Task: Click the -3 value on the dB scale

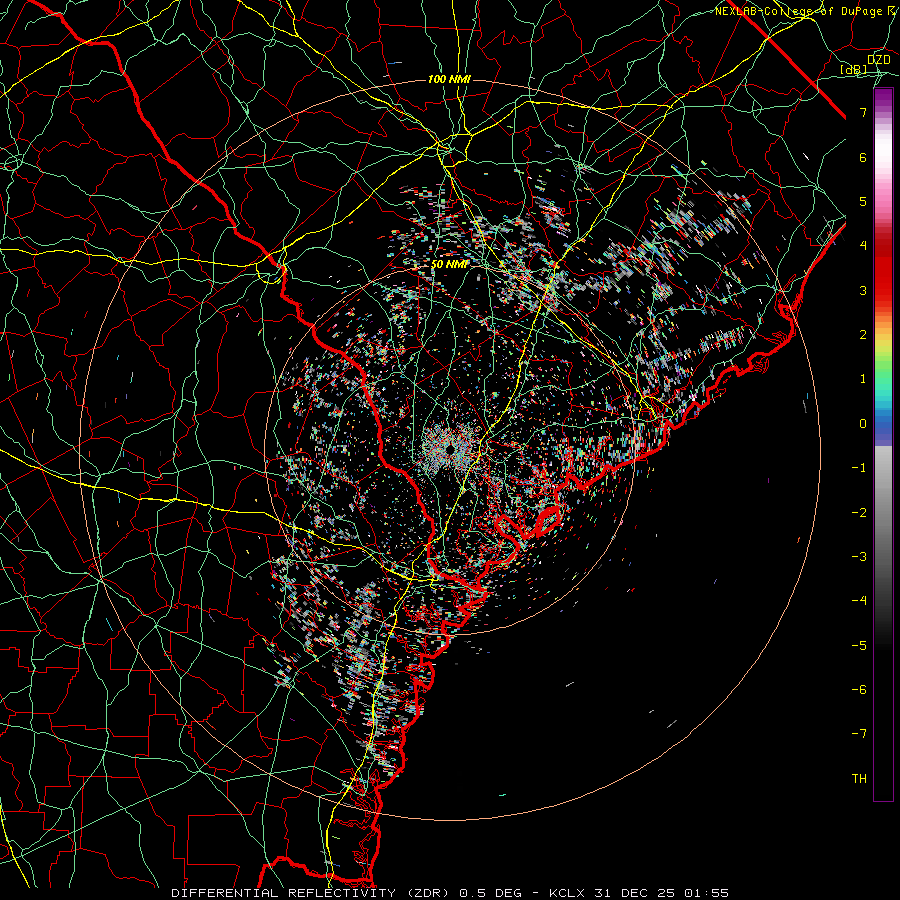Action: coord(859,557)
